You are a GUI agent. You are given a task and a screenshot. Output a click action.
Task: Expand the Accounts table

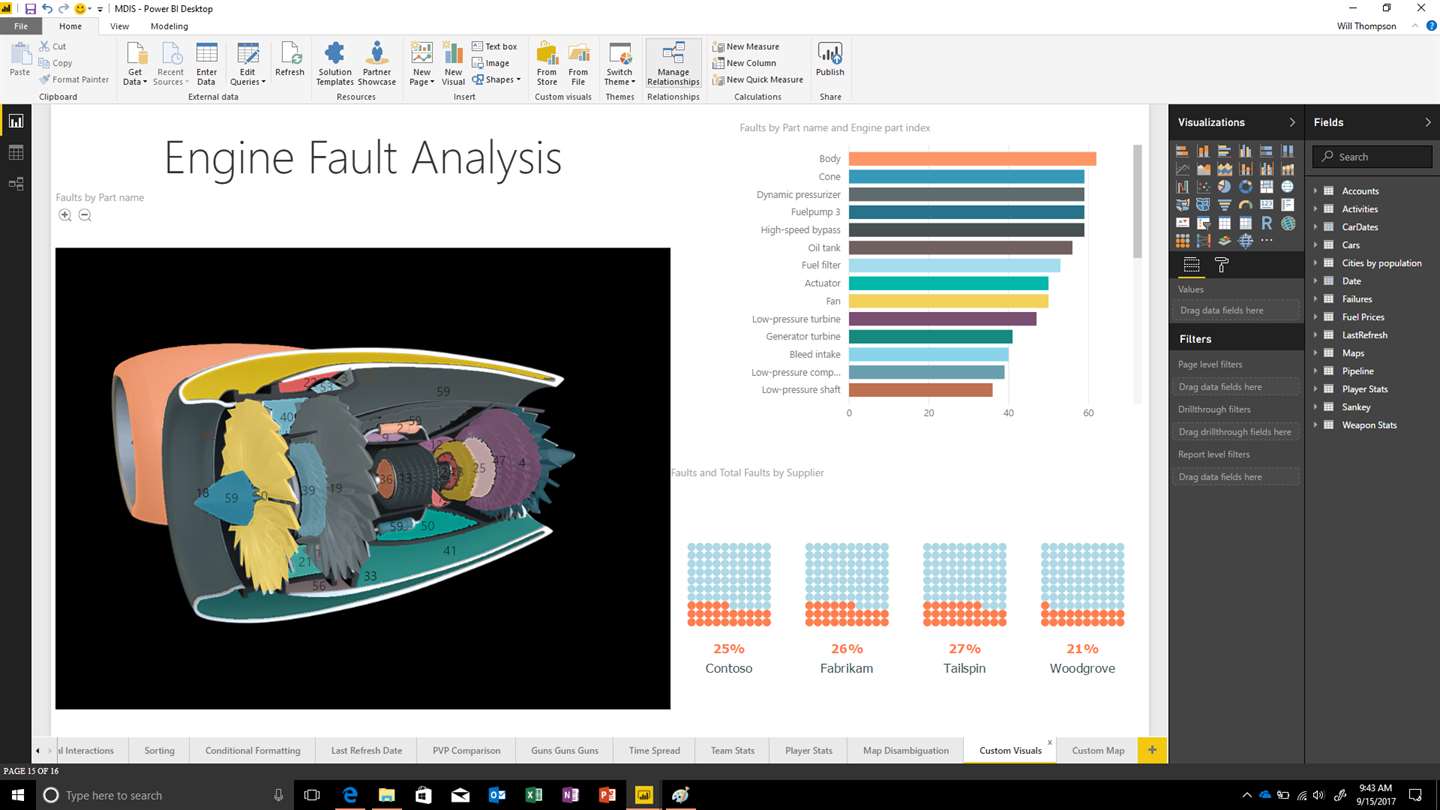point(1316,191)
